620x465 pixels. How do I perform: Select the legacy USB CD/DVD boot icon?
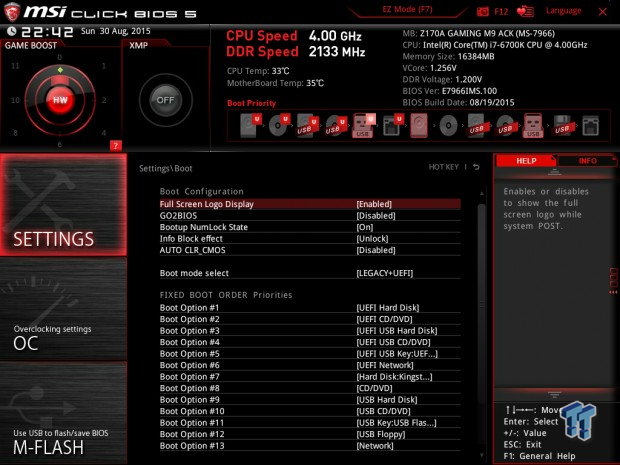point(505,125)
